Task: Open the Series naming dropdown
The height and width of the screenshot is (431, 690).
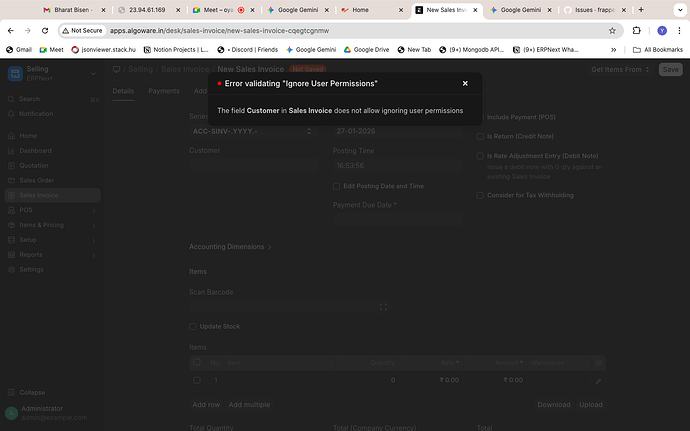Action: 250,131
